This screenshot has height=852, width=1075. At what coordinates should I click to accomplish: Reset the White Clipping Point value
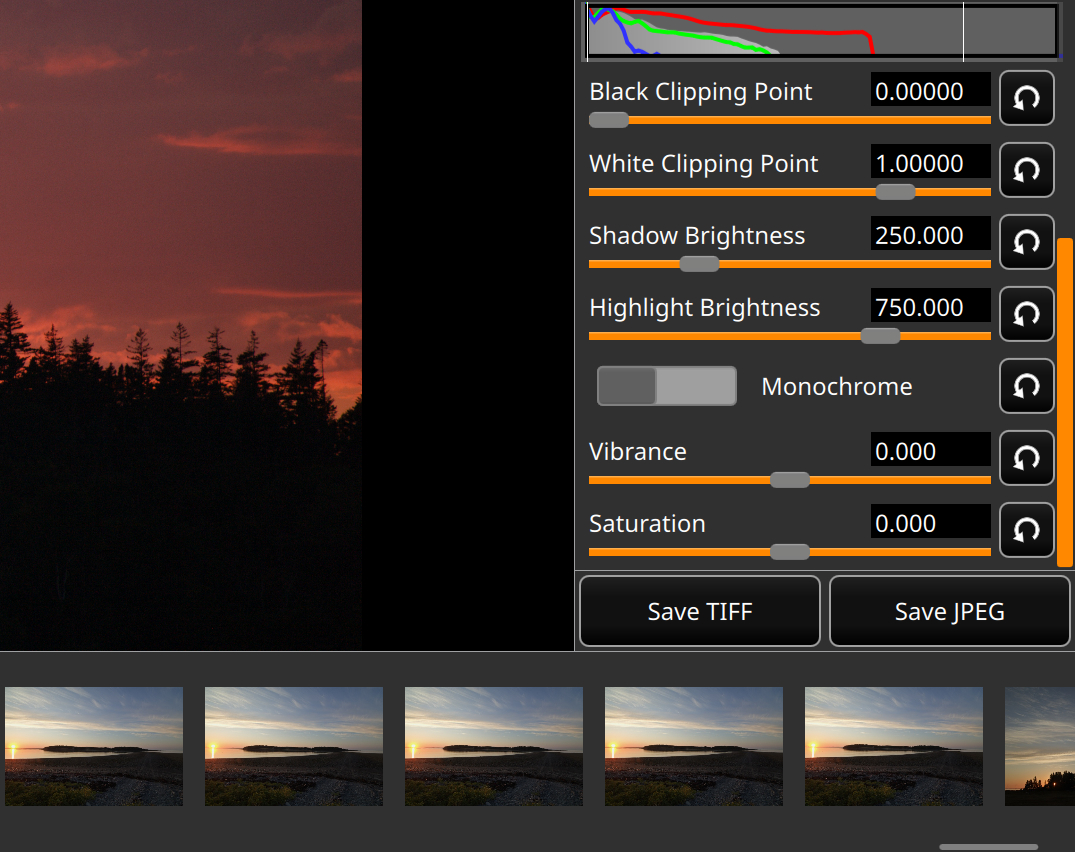1026,170
